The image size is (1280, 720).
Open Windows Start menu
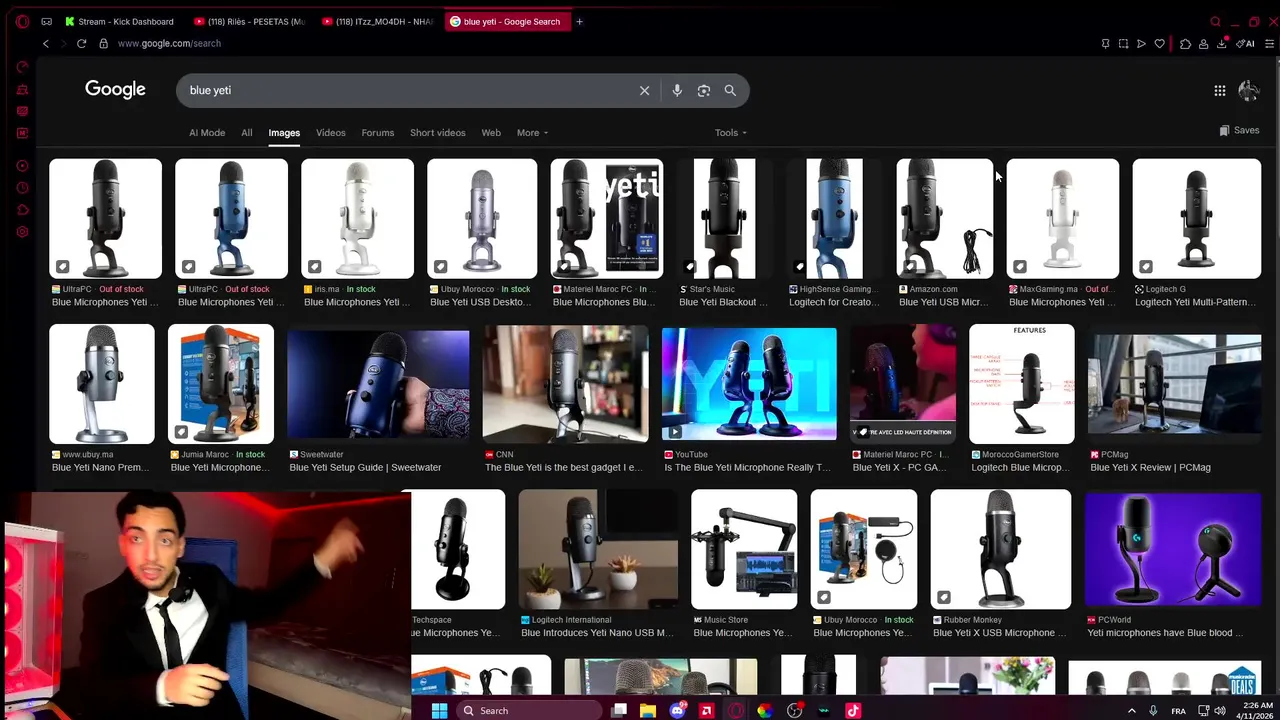coord(439,711)
